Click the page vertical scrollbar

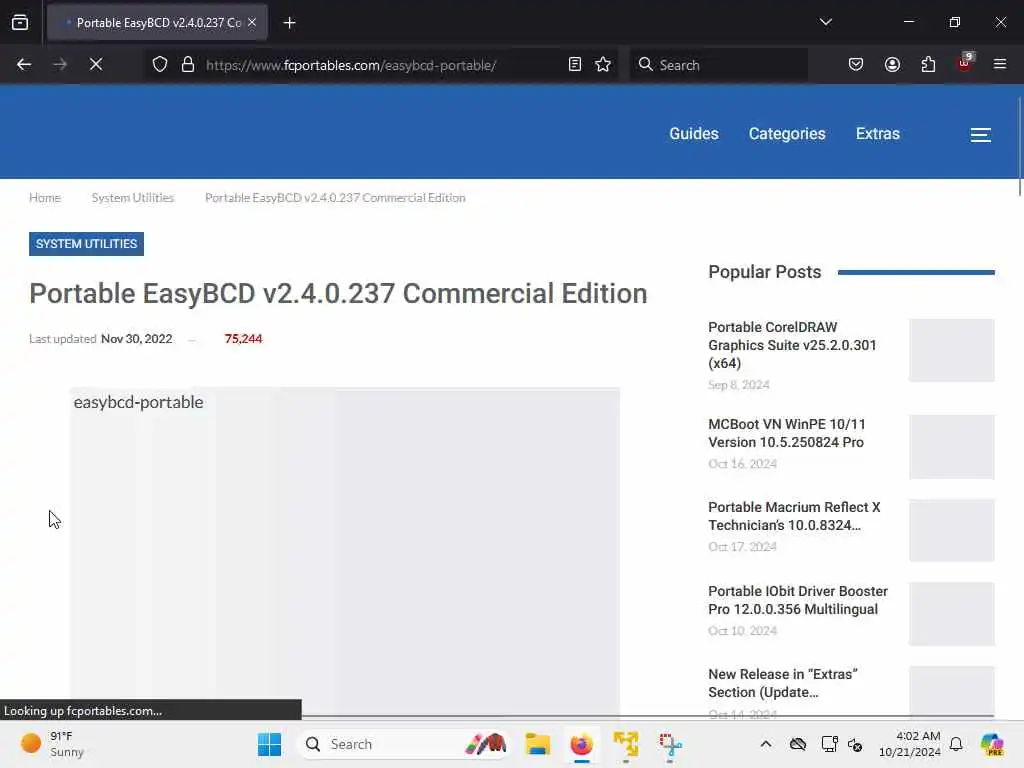coord(1019,145)
